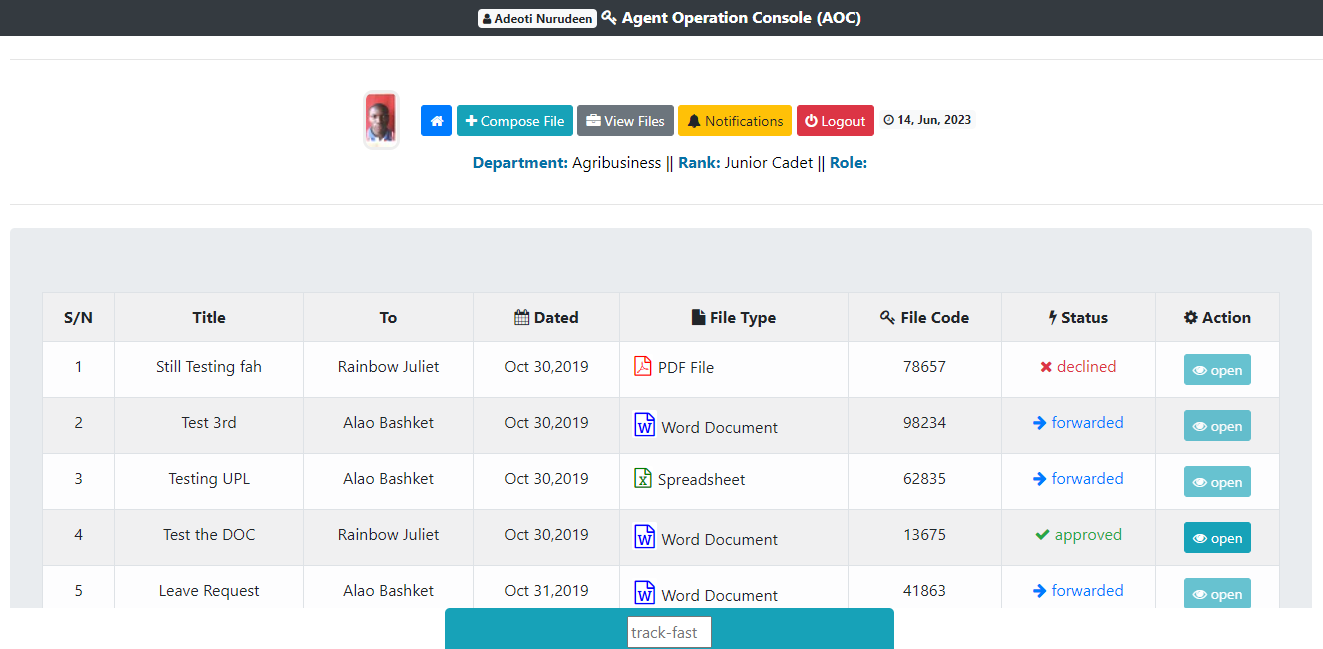
Task: Show Notifications
Action: (735, 121)
